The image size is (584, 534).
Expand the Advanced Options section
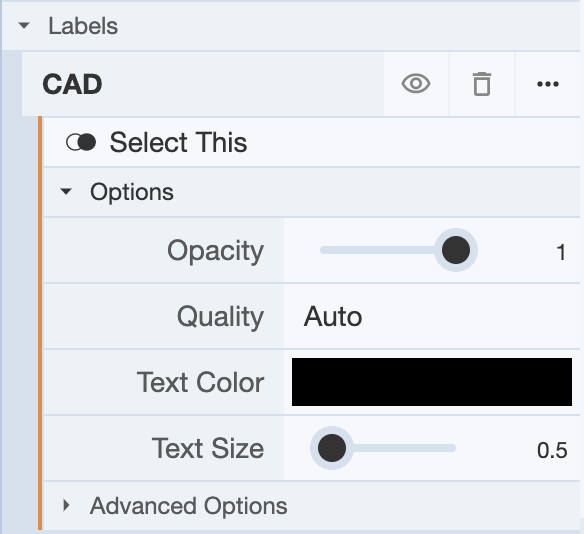click(x=66, y=505)
